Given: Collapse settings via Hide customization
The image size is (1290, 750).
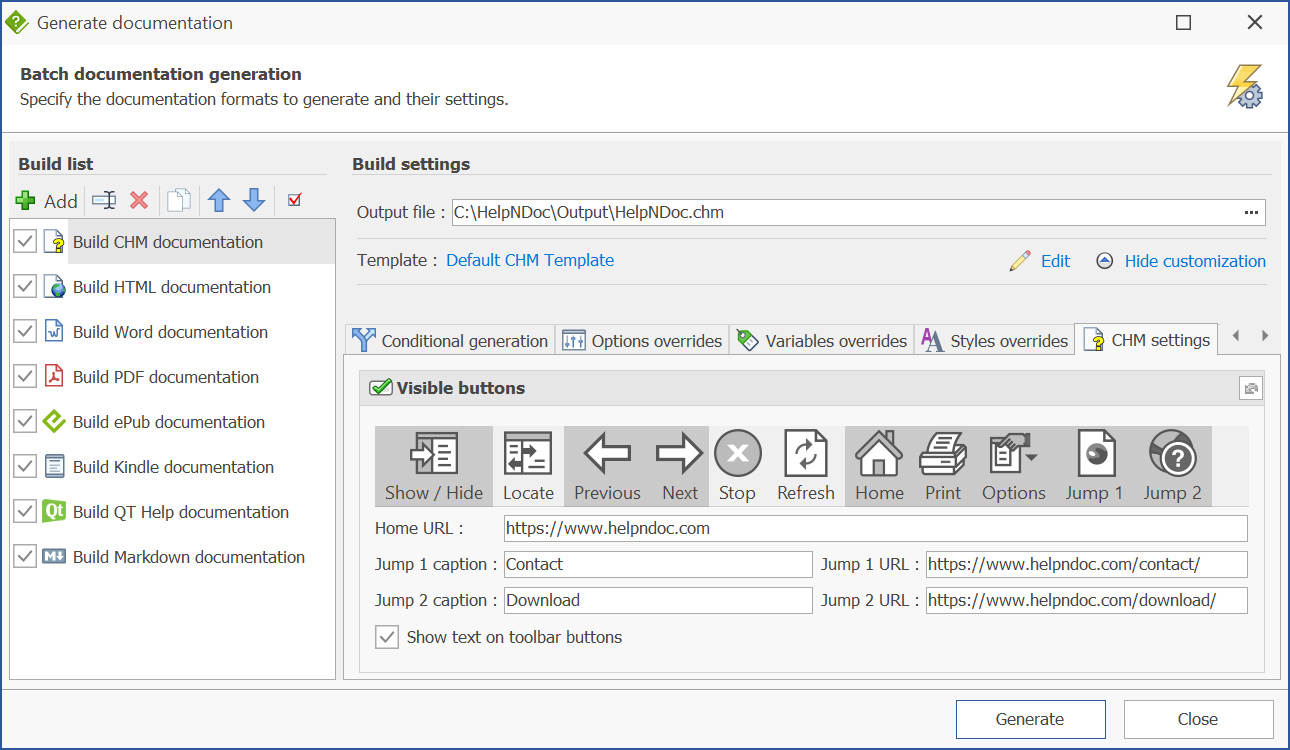Looking at the screenshot, I should tap(1181, 261).
